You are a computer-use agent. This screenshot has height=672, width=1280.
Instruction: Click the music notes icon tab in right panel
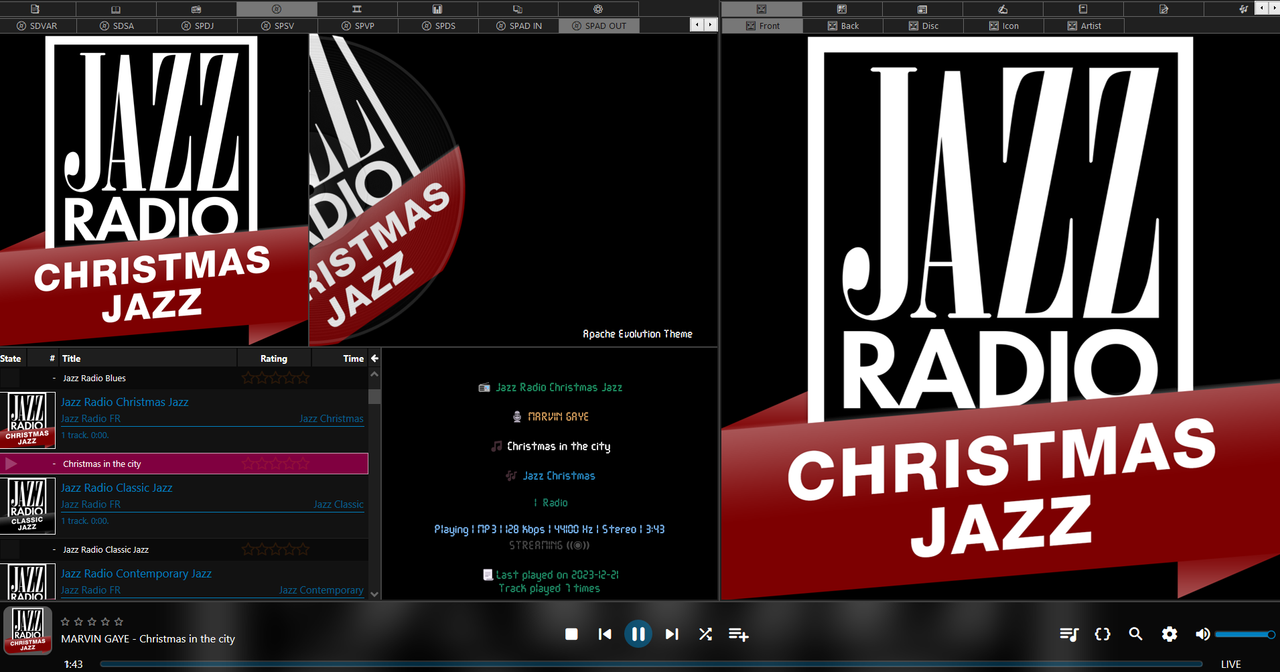click(x=1243, y=9)
